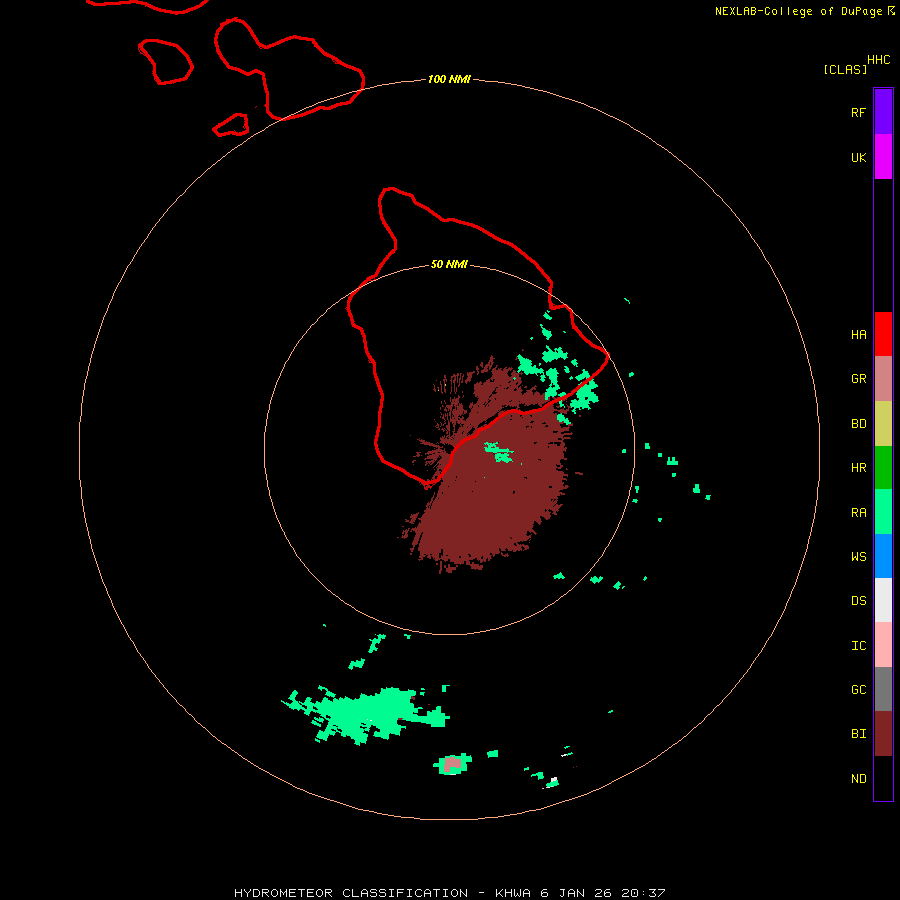Click the BI legend label

pos(858,734)
